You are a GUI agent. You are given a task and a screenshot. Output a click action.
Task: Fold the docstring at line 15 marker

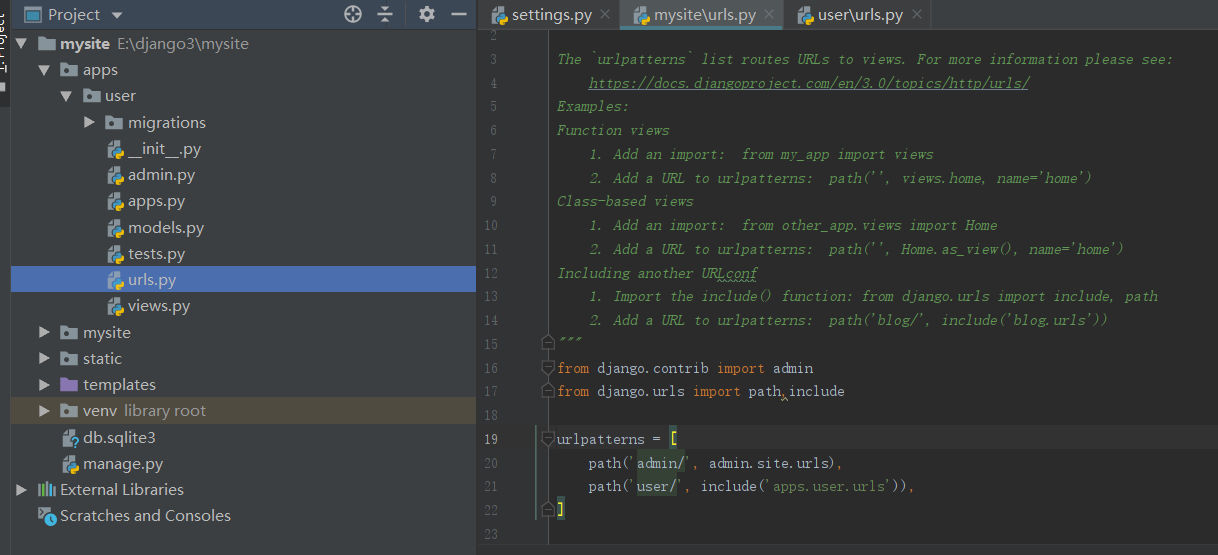547,343
